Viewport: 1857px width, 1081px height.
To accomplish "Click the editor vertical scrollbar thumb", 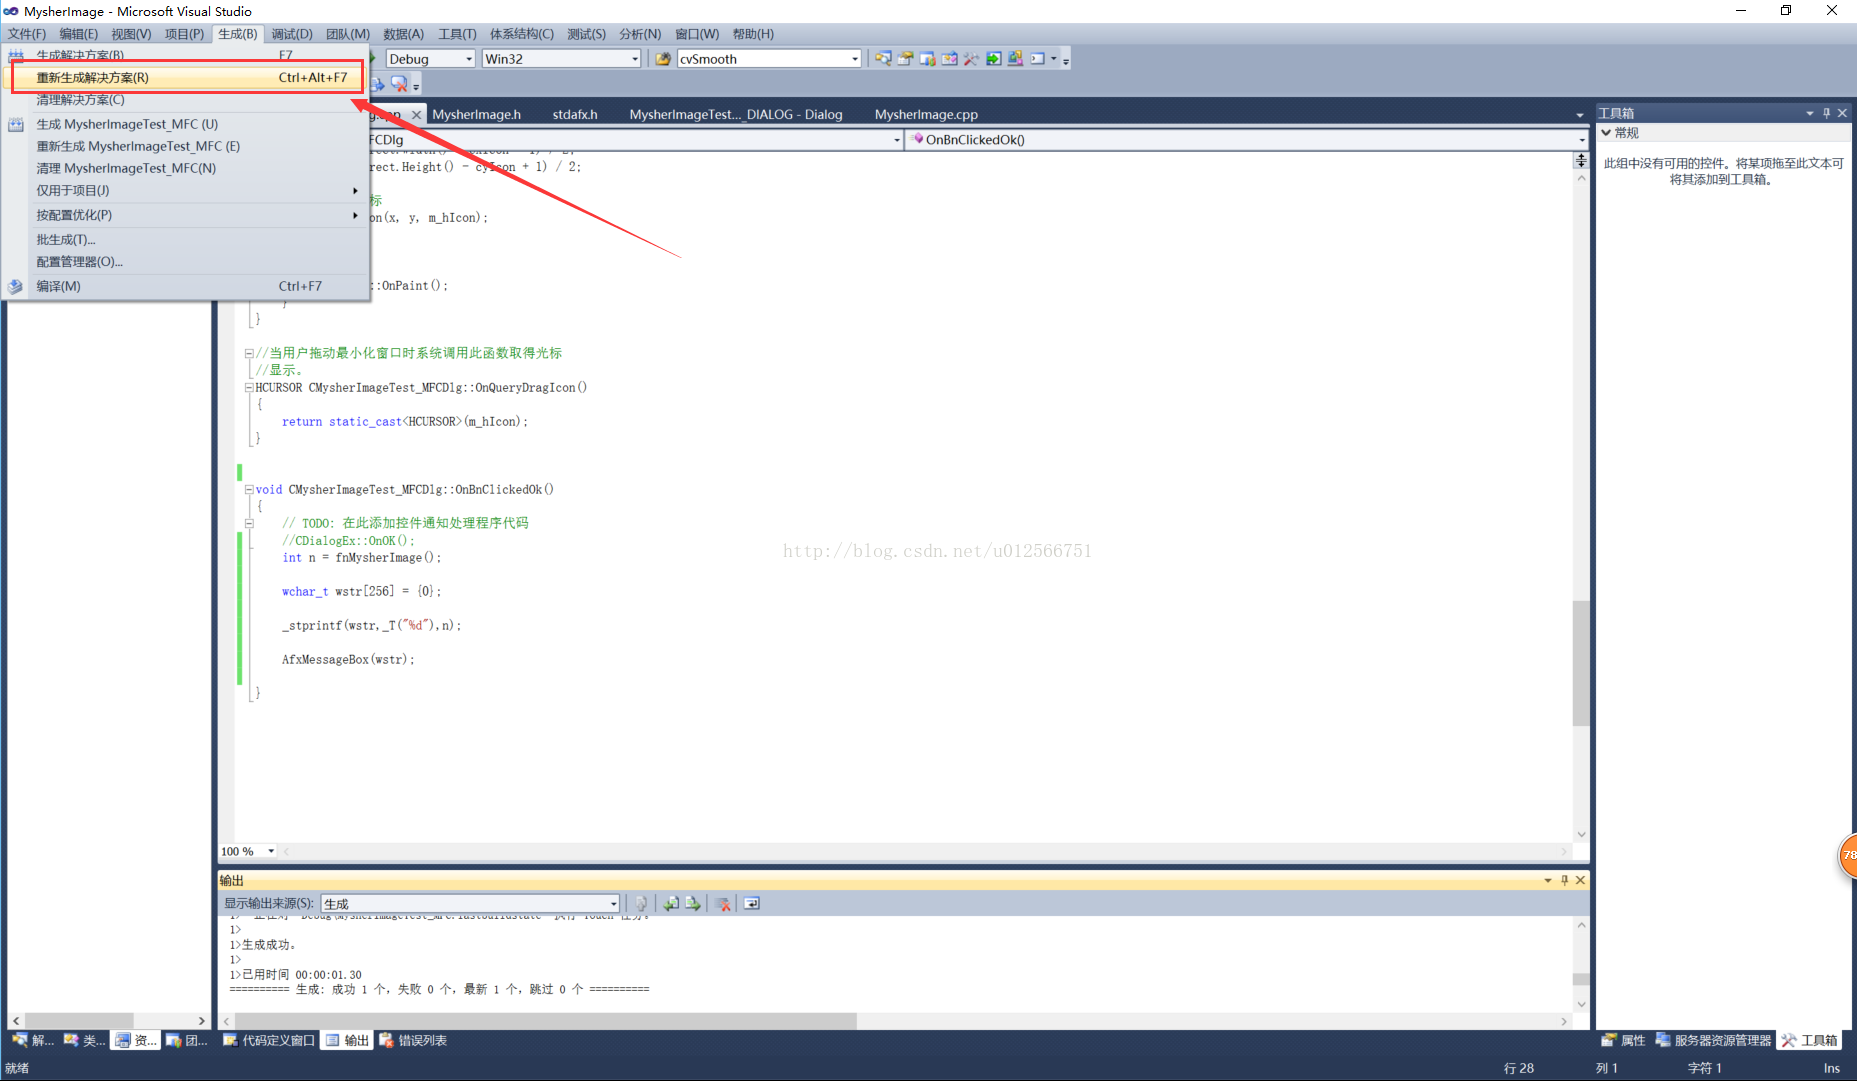I will pos(1581,662).
